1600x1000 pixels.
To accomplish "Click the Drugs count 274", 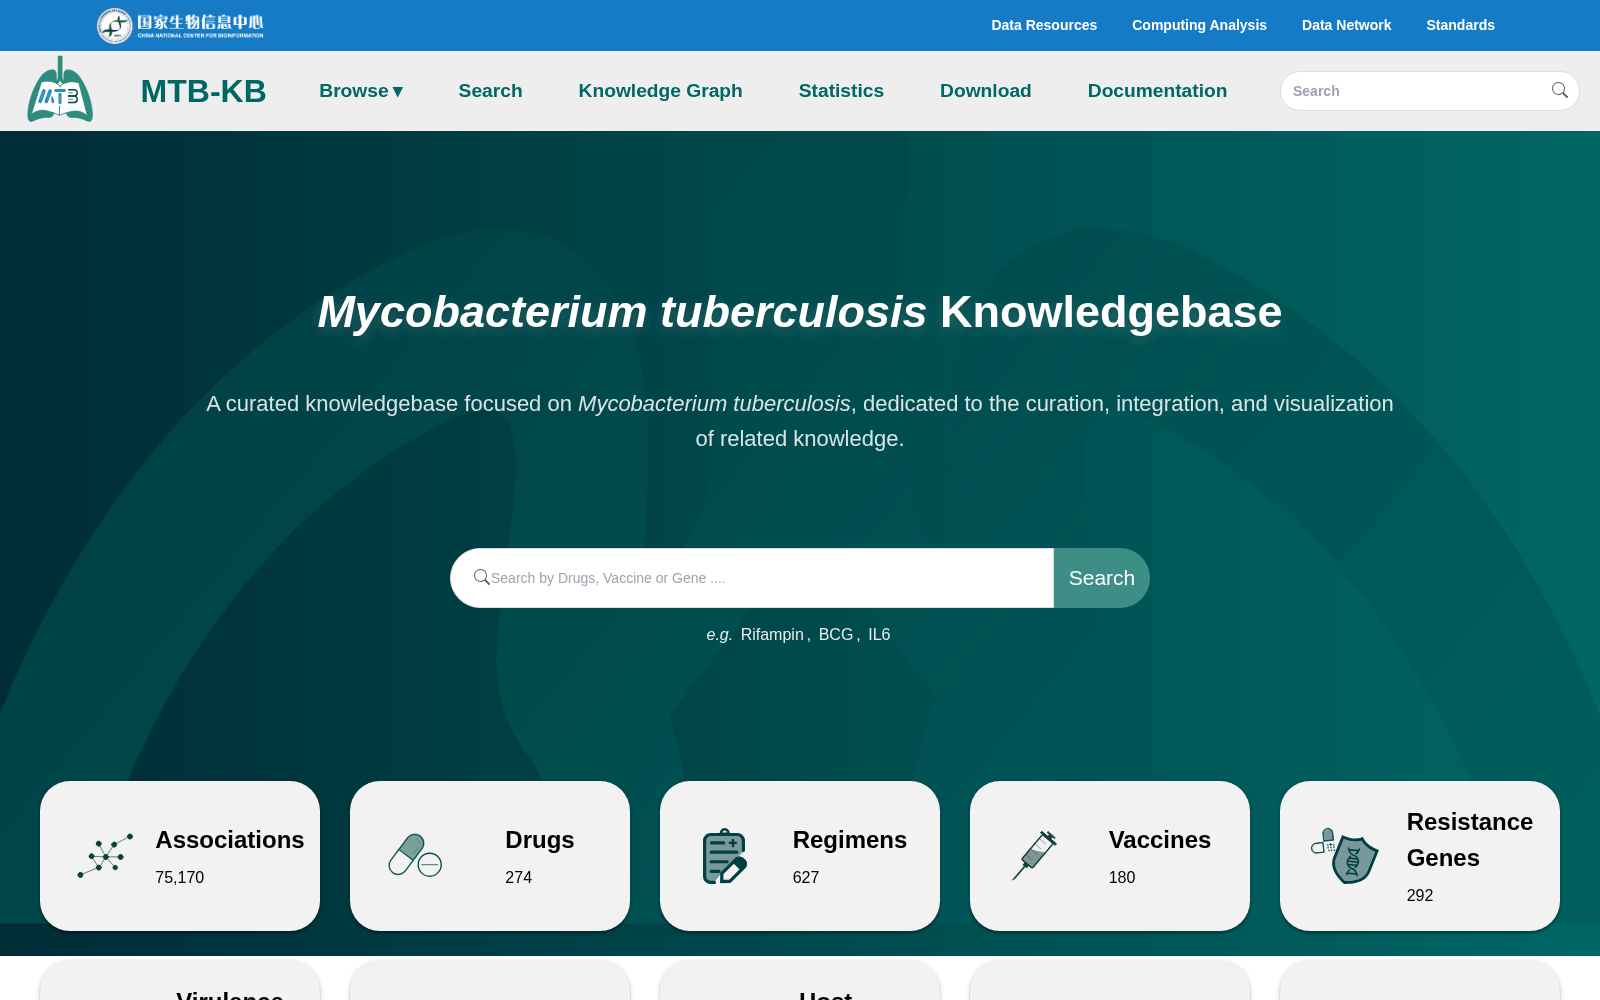I will click(519, 877).
